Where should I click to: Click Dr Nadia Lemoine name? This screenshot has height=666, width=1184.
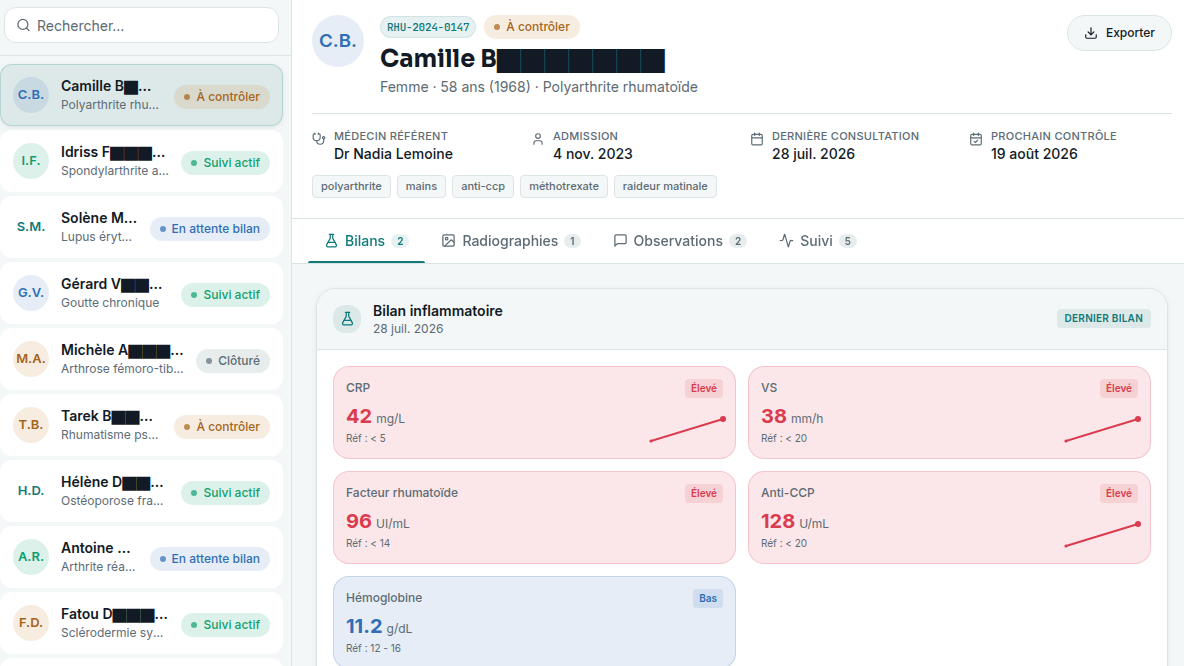click(x=393, y=154)
